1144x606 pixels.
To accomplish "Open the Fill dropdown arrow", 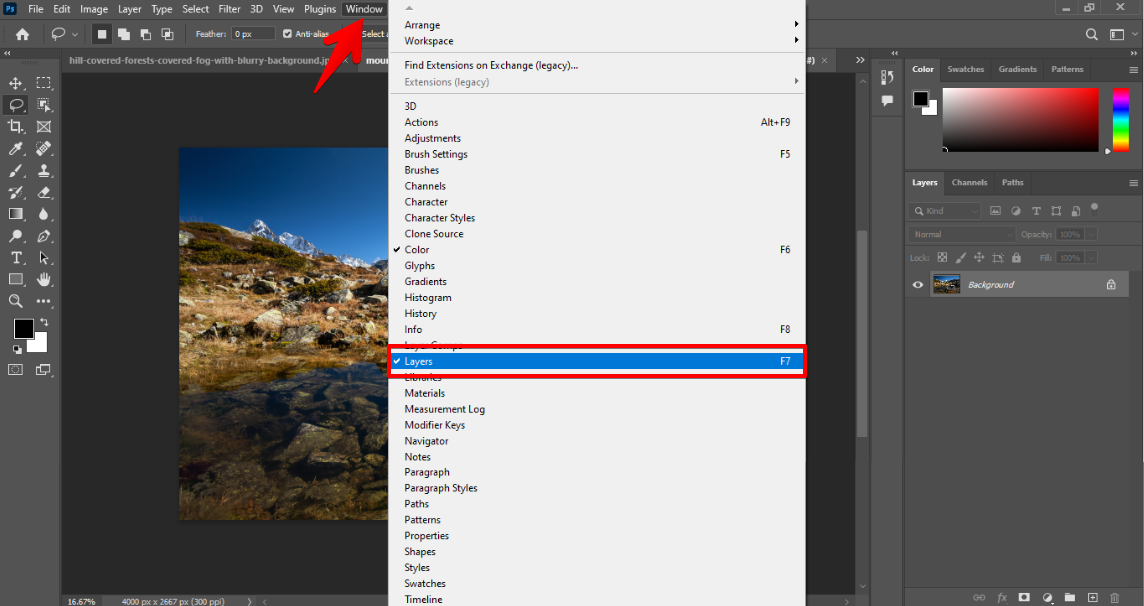I will pyautogui.click(x=1091, y=258).
